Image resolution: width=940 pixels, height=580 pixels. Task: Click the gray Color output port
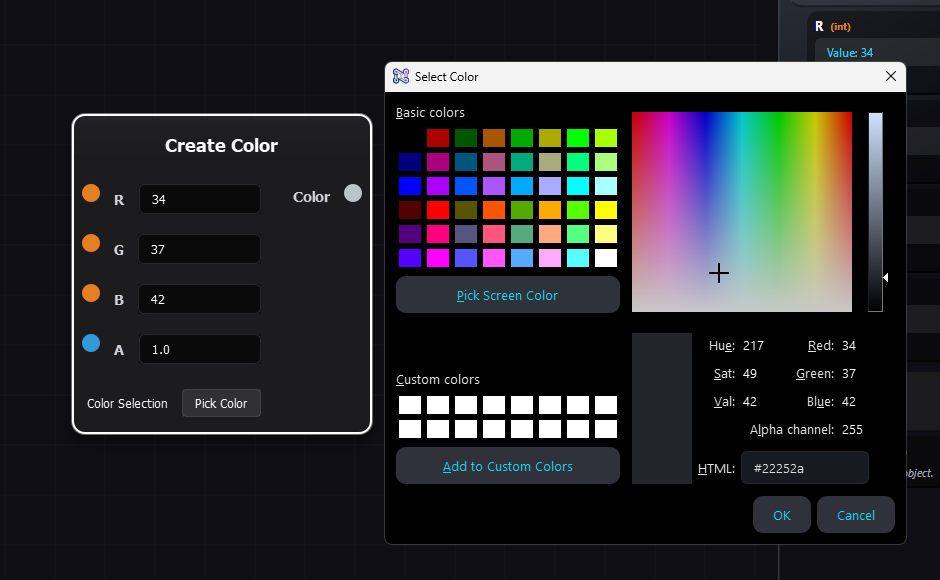coord(353,193)
